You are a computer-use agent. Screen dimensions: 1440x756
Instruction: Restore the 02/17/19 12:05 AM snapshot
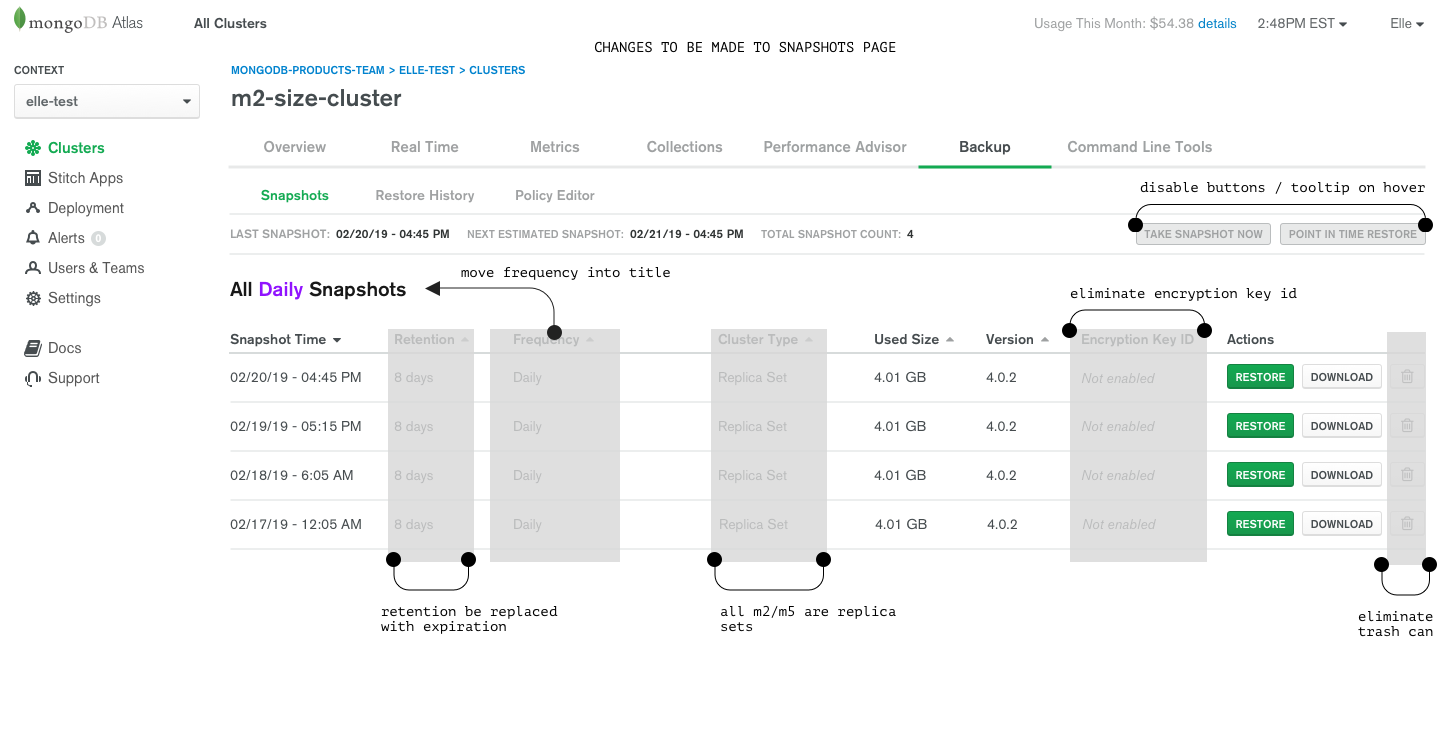[1260, 524]
